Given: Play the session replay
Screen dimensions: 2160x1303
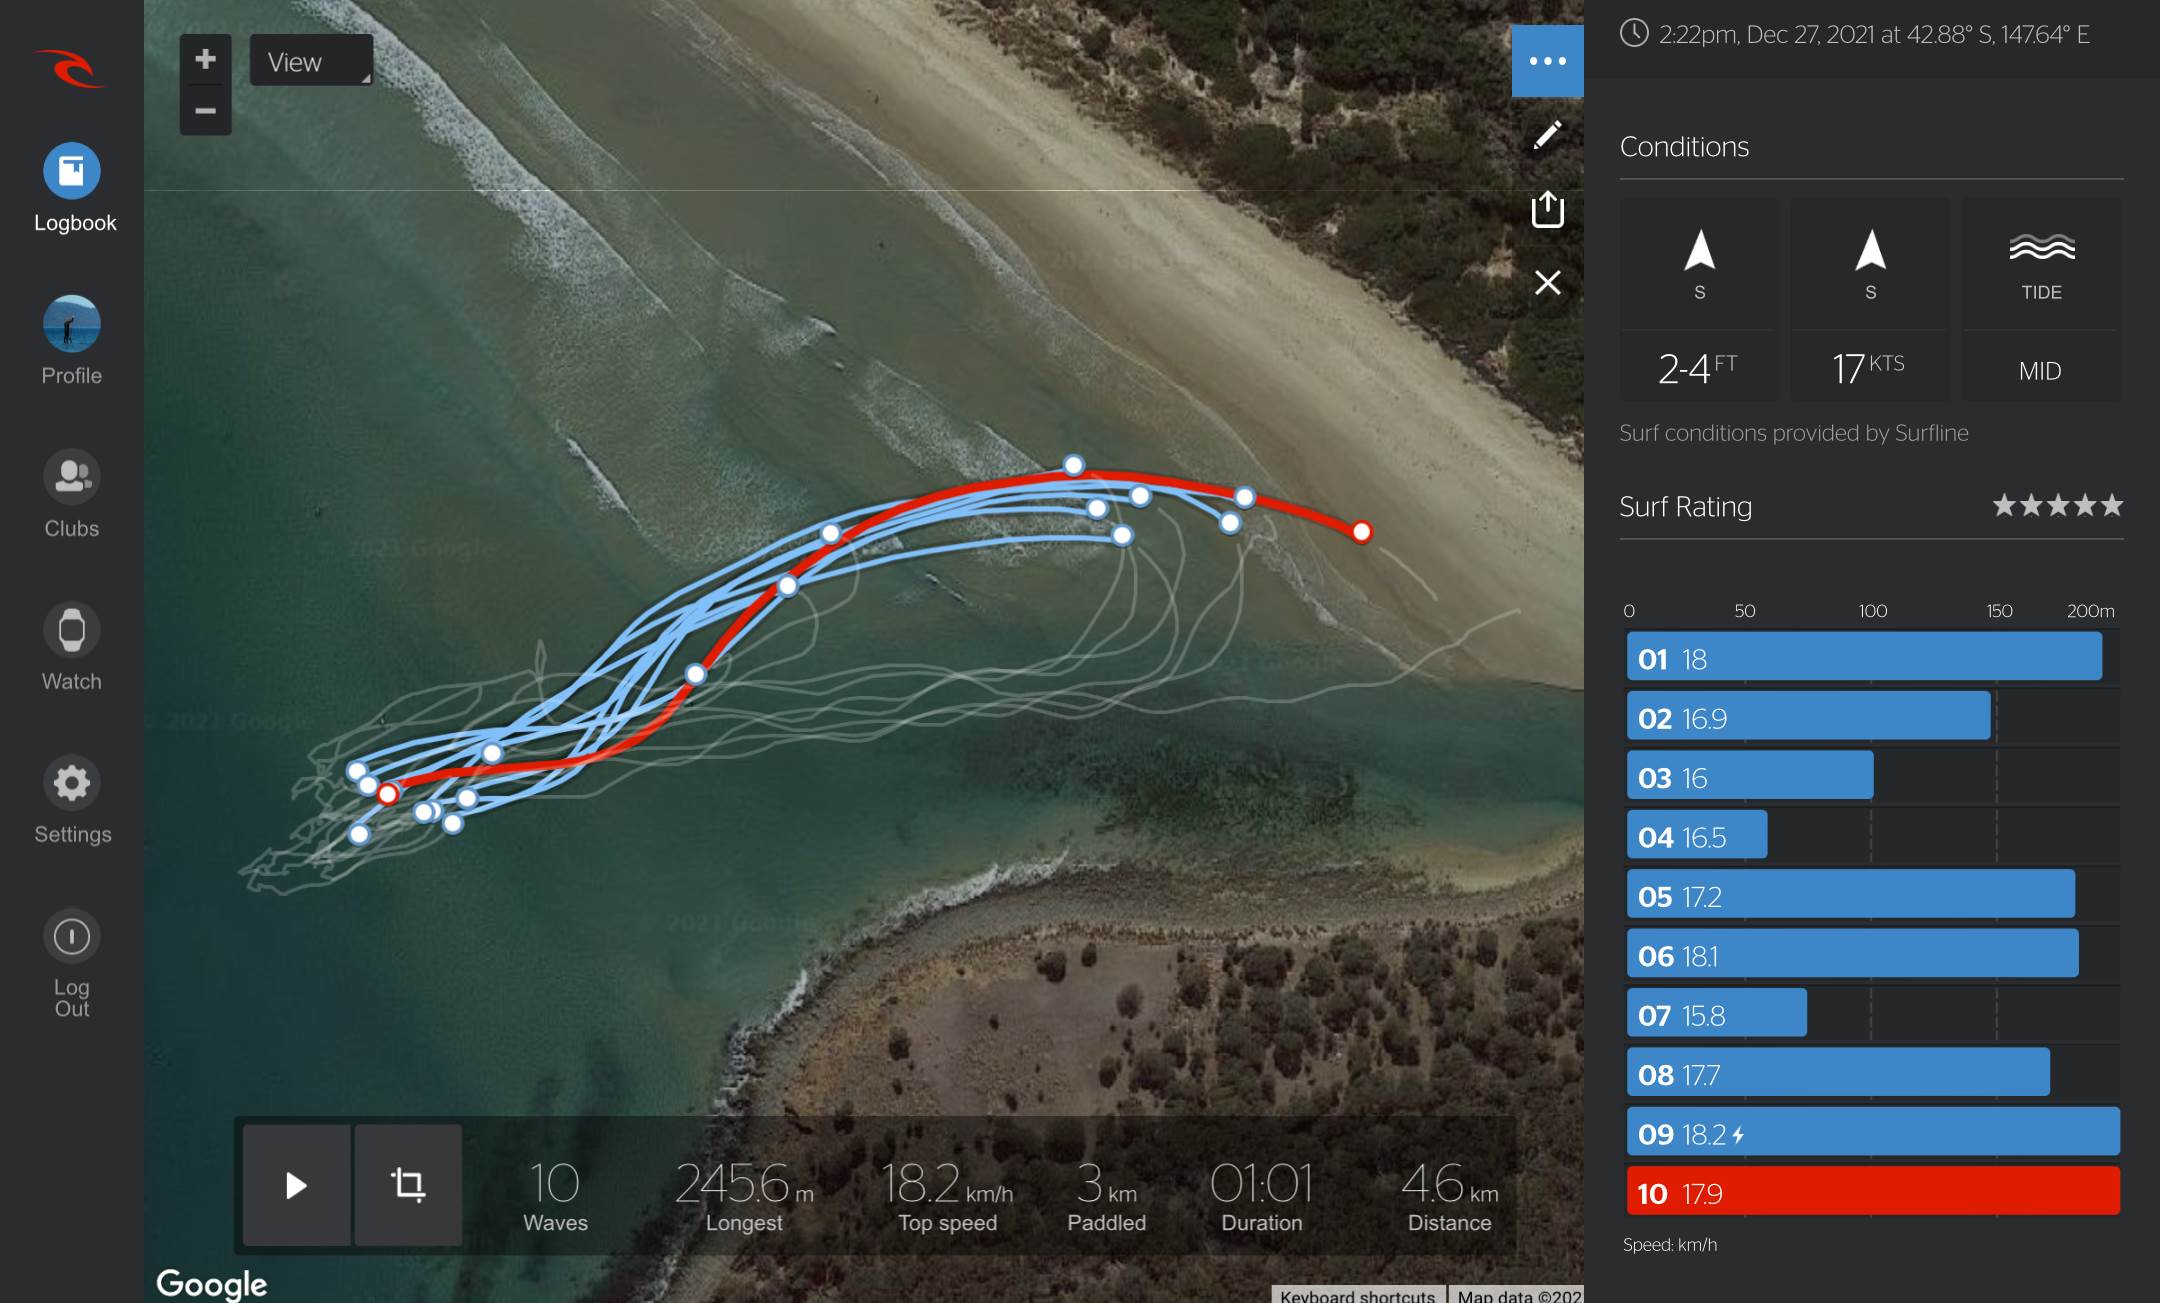Looking at the screenshot, I should (x=296, y=1185).
